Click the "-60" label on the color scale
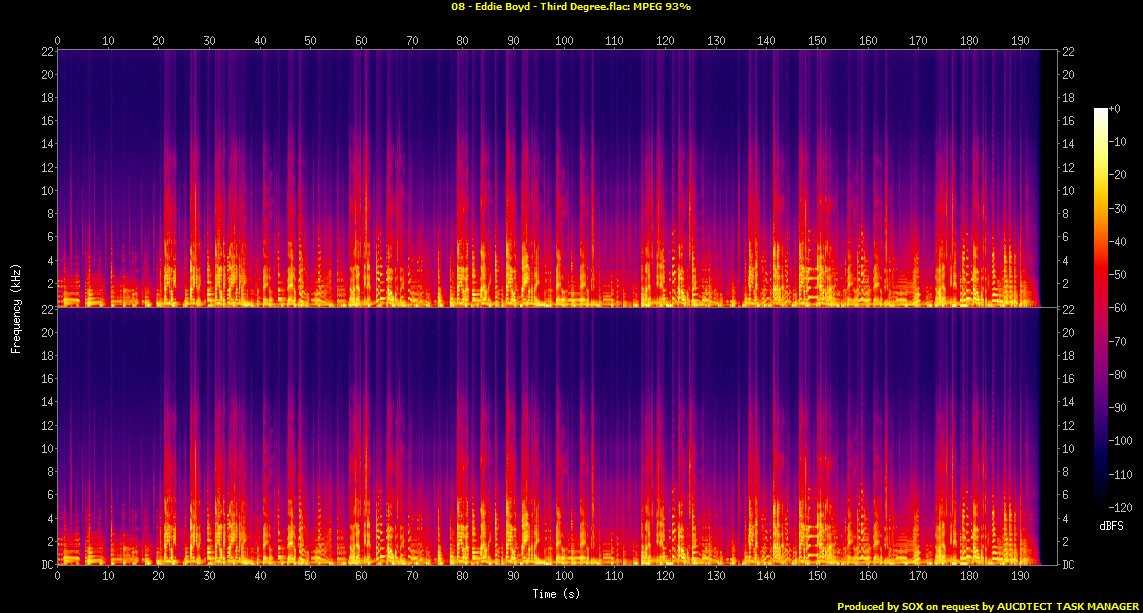The image size is (1143, 613). coord(1121,308)
